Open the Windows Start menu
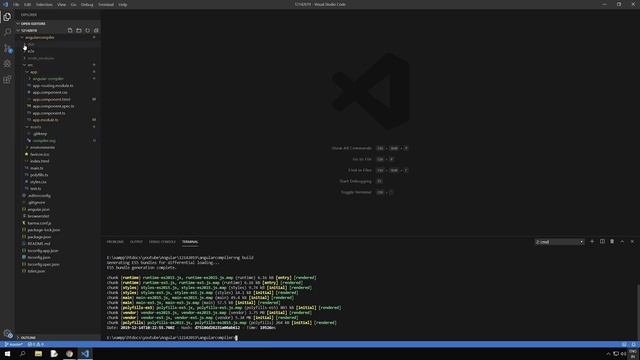640x360 pixels. coord(7,354)
